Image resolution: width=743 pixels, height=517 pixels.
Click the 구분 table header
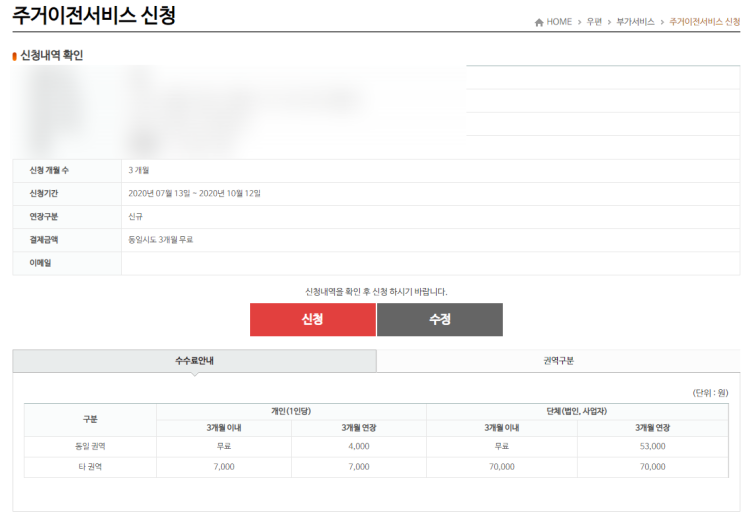90,419
